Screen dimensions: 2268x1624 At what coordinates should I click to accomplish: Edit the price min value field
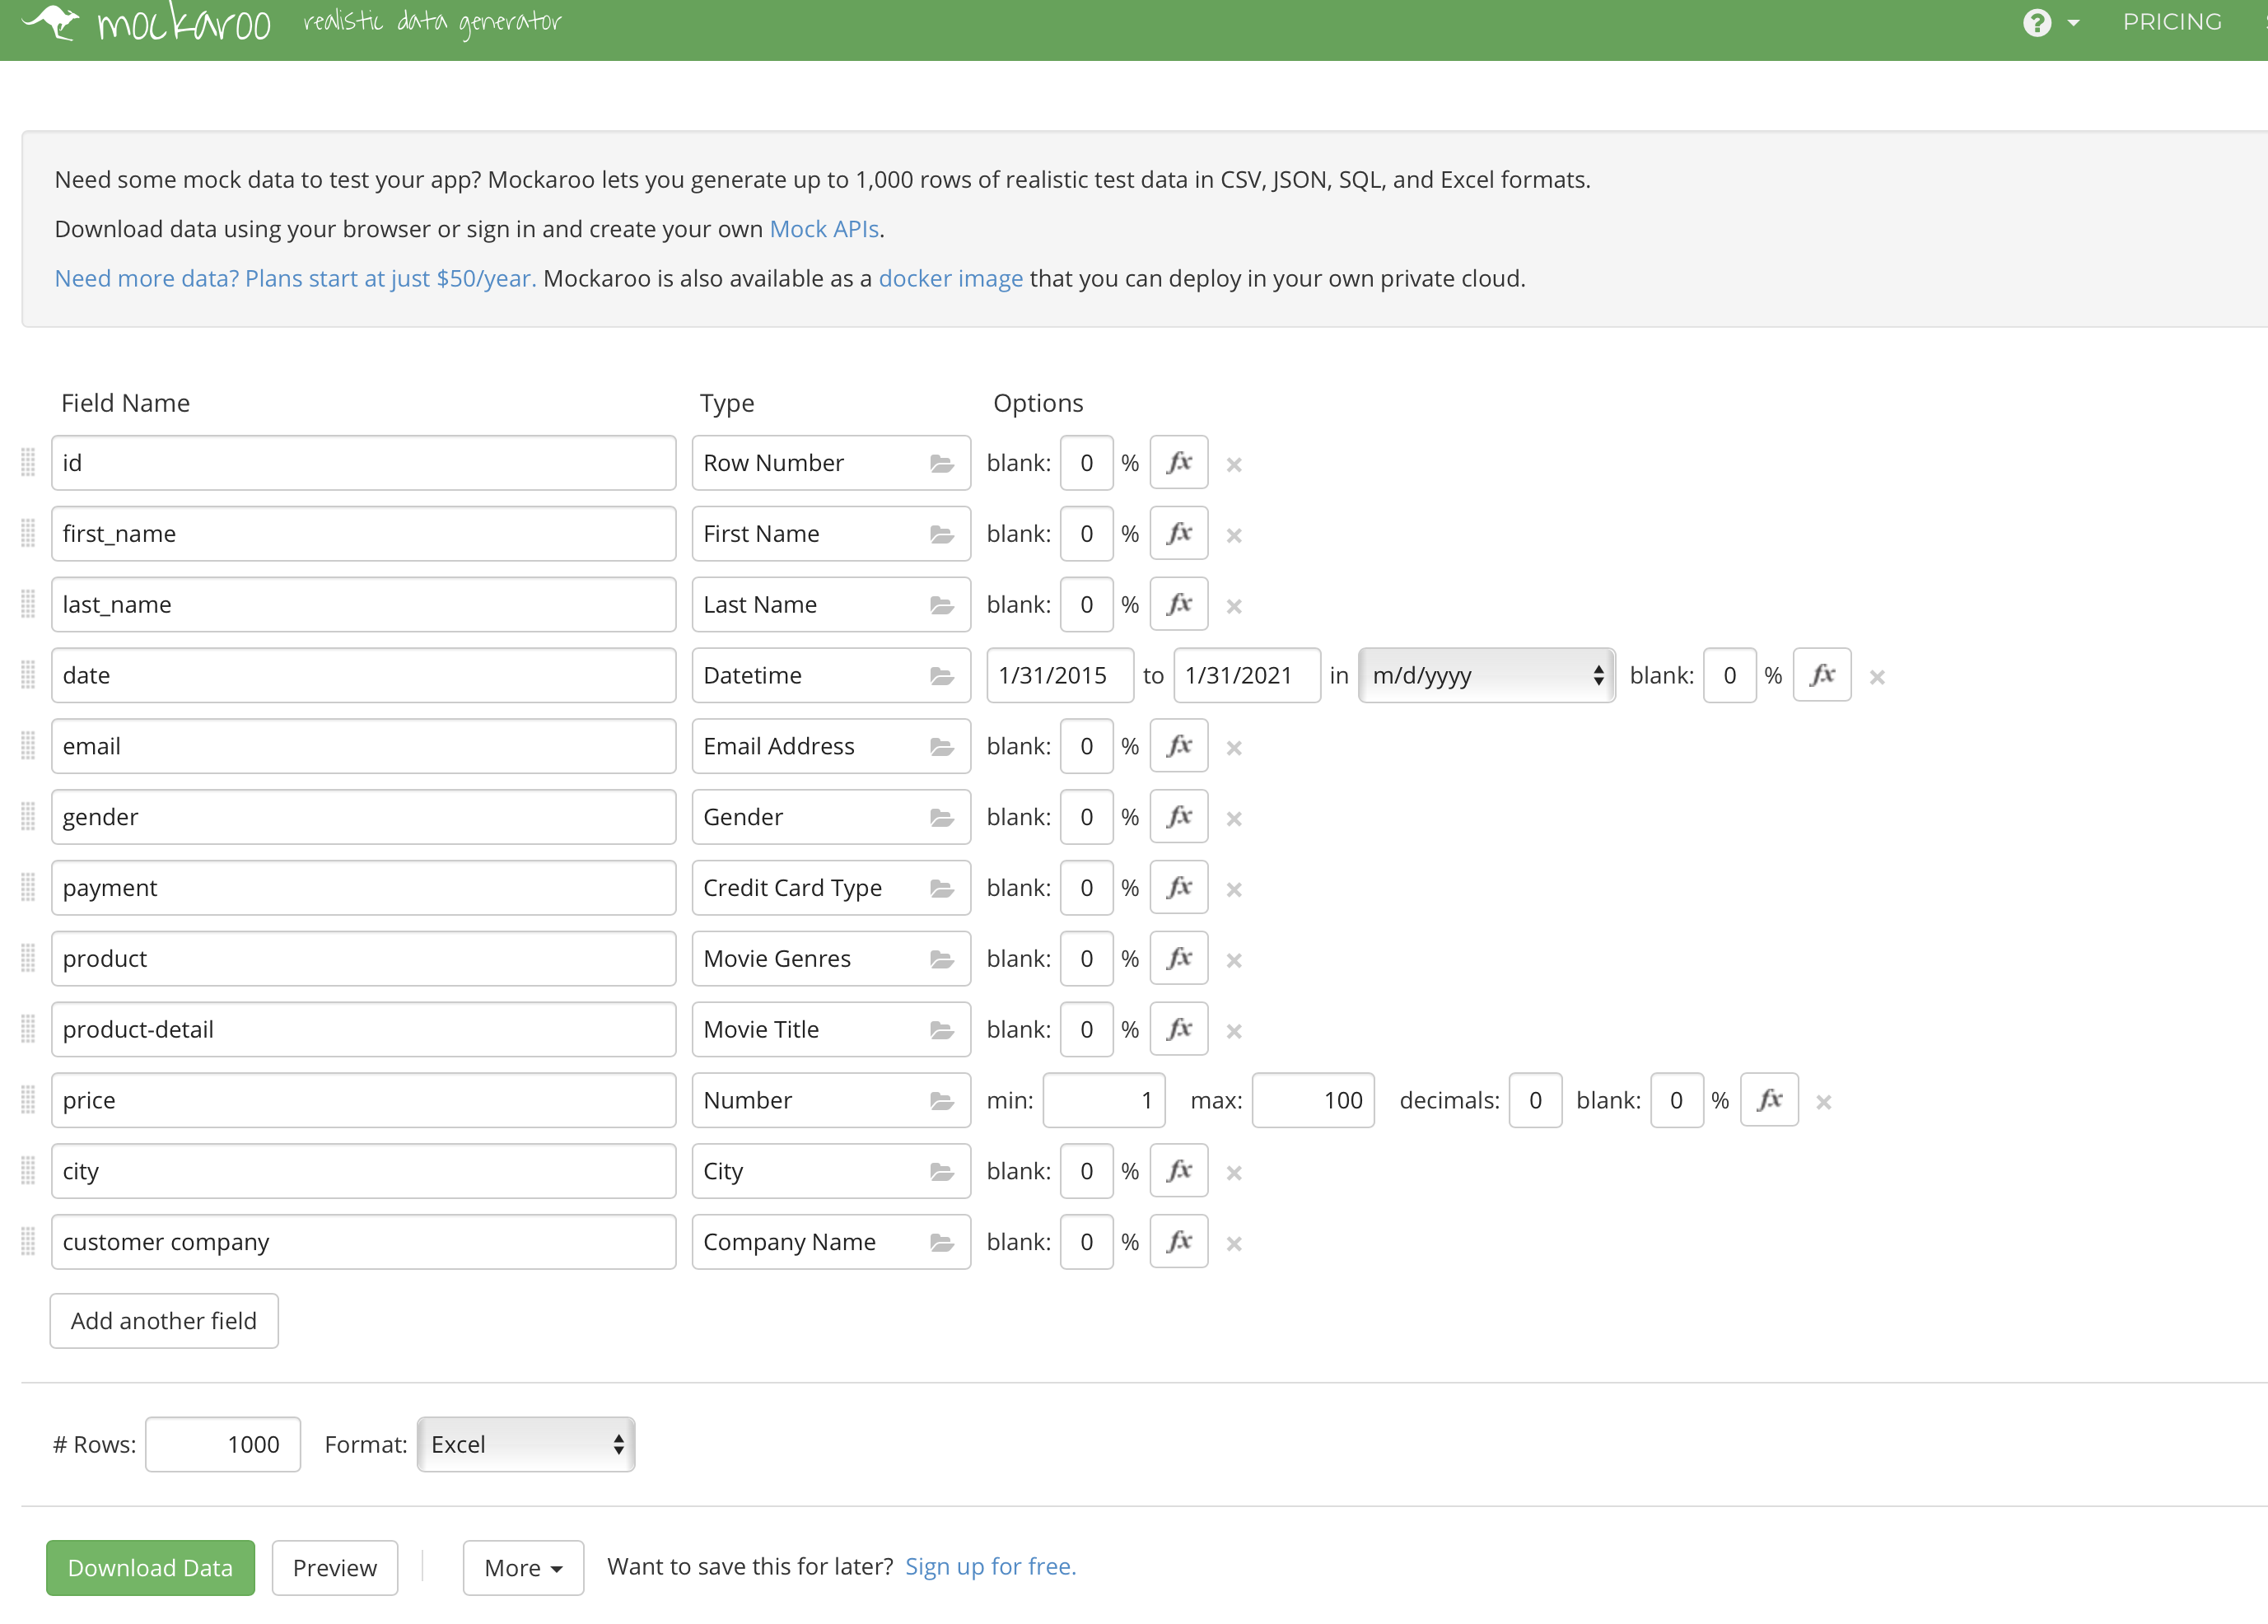[1104, 1101]
